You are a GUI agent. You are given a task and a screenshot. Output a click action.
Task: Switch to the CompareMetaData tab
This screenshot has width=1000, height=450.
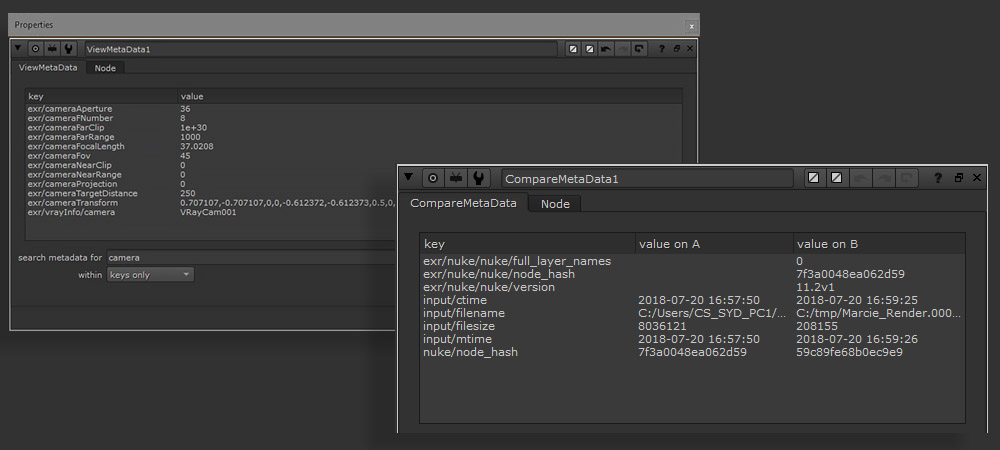(464, 203)
